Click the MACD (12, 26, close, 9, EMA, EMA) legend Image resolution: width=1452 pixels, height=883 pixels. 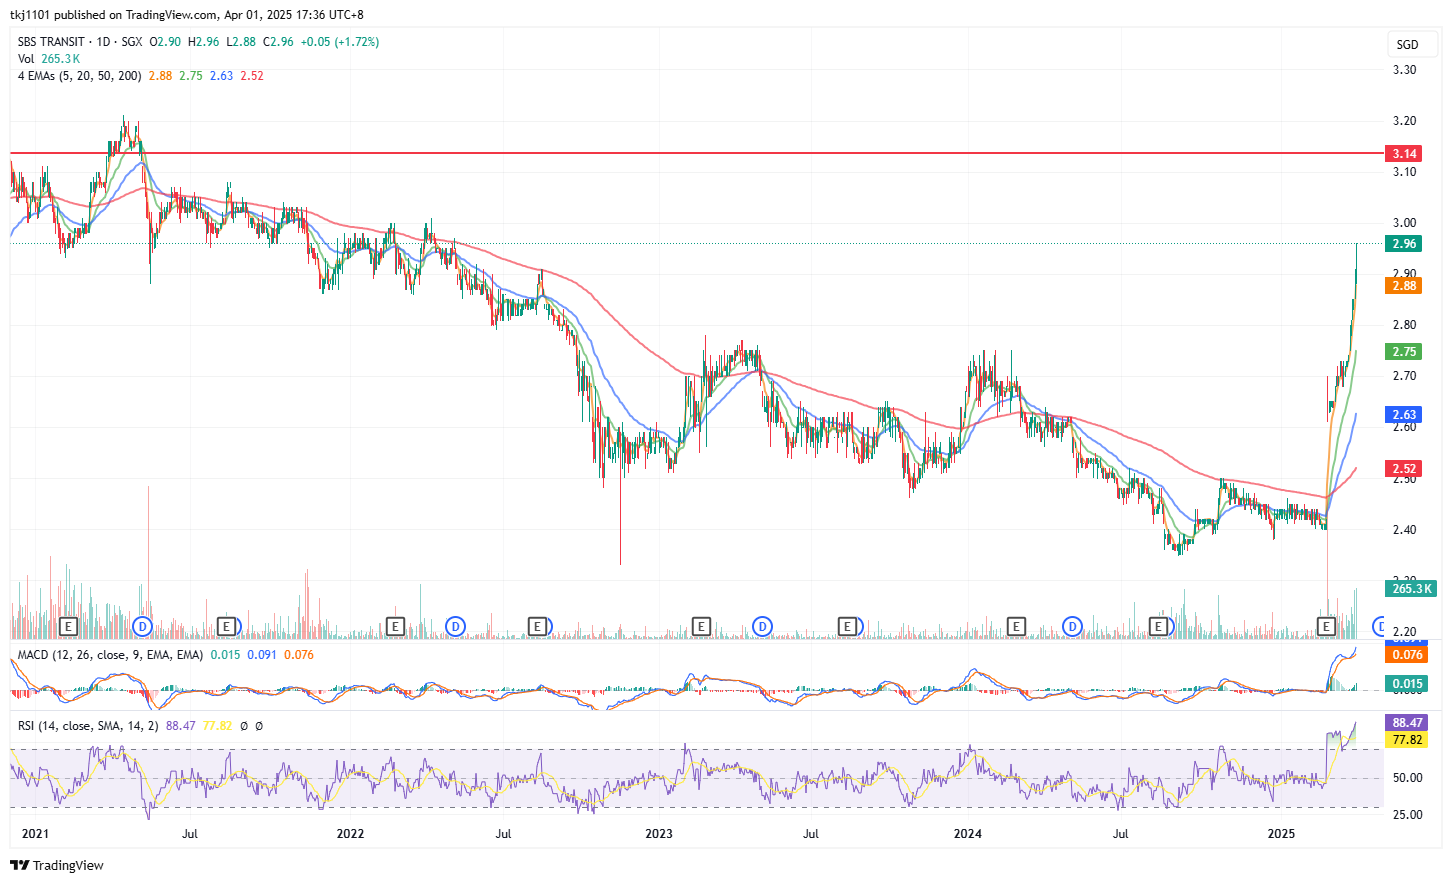click(x=110, y=655)
